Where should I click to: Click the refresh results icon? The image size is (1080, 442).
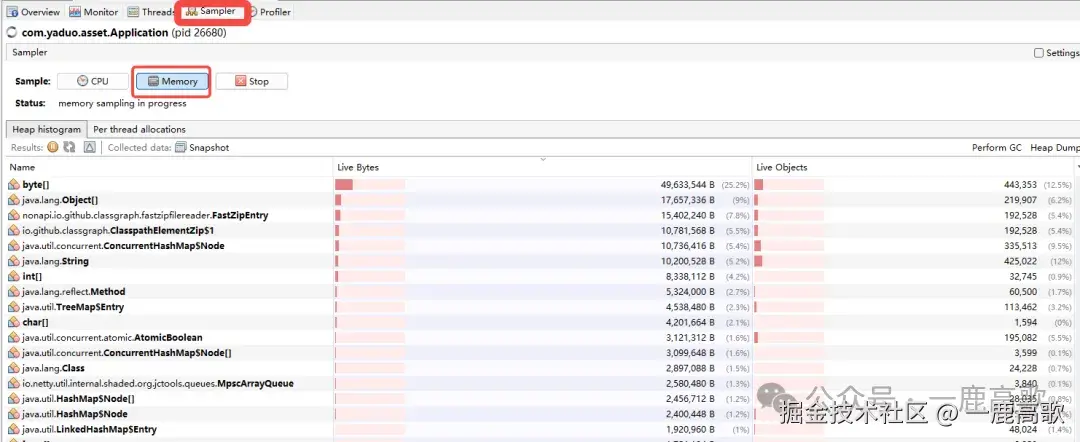[70, 147]
